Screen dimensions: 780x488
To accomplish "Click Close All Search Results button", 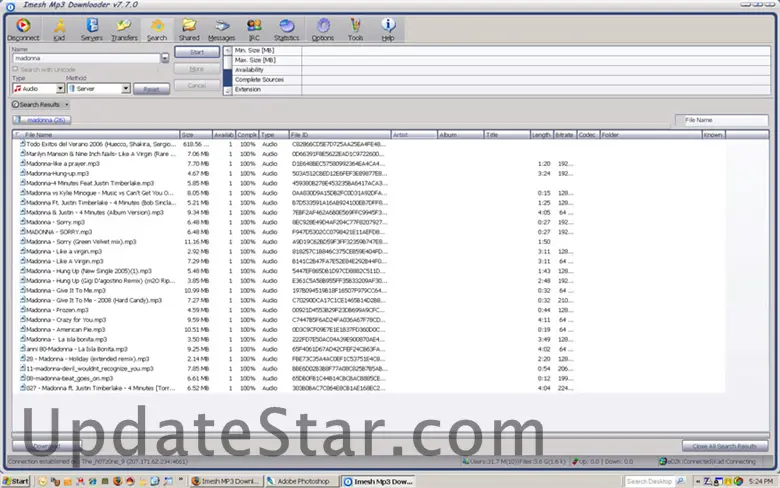I will (725, 446).
